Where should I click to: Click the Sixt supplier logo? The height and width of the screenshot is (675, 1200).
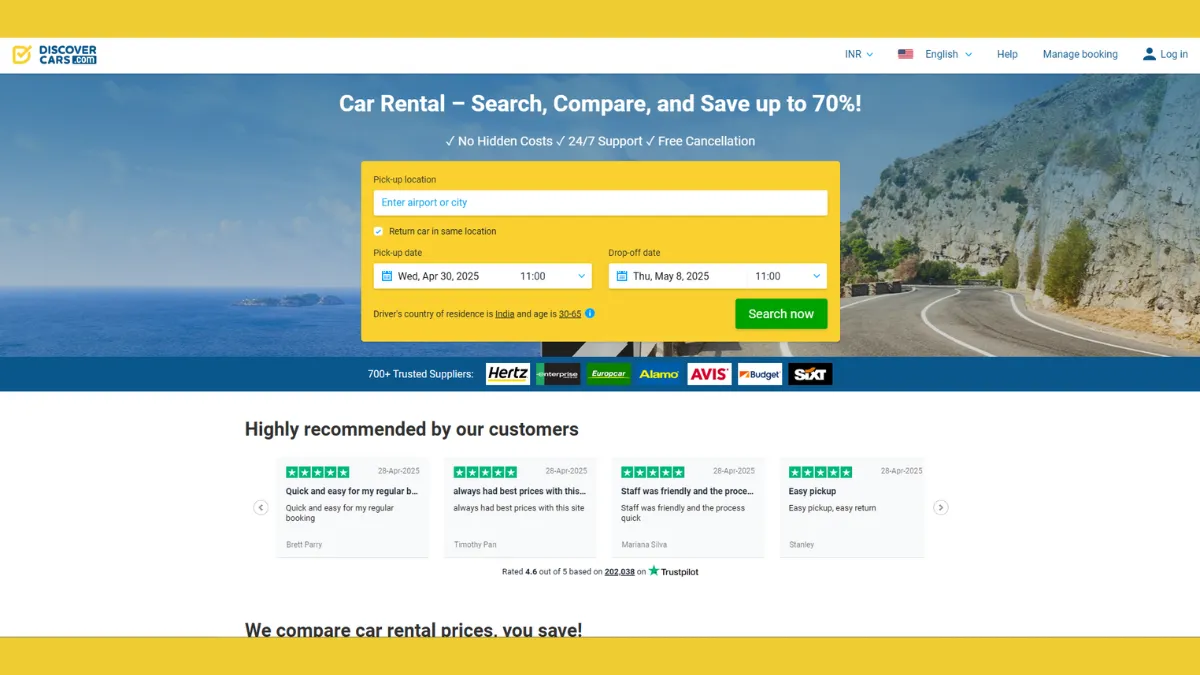pyautogui.click(x=810, y=374)
